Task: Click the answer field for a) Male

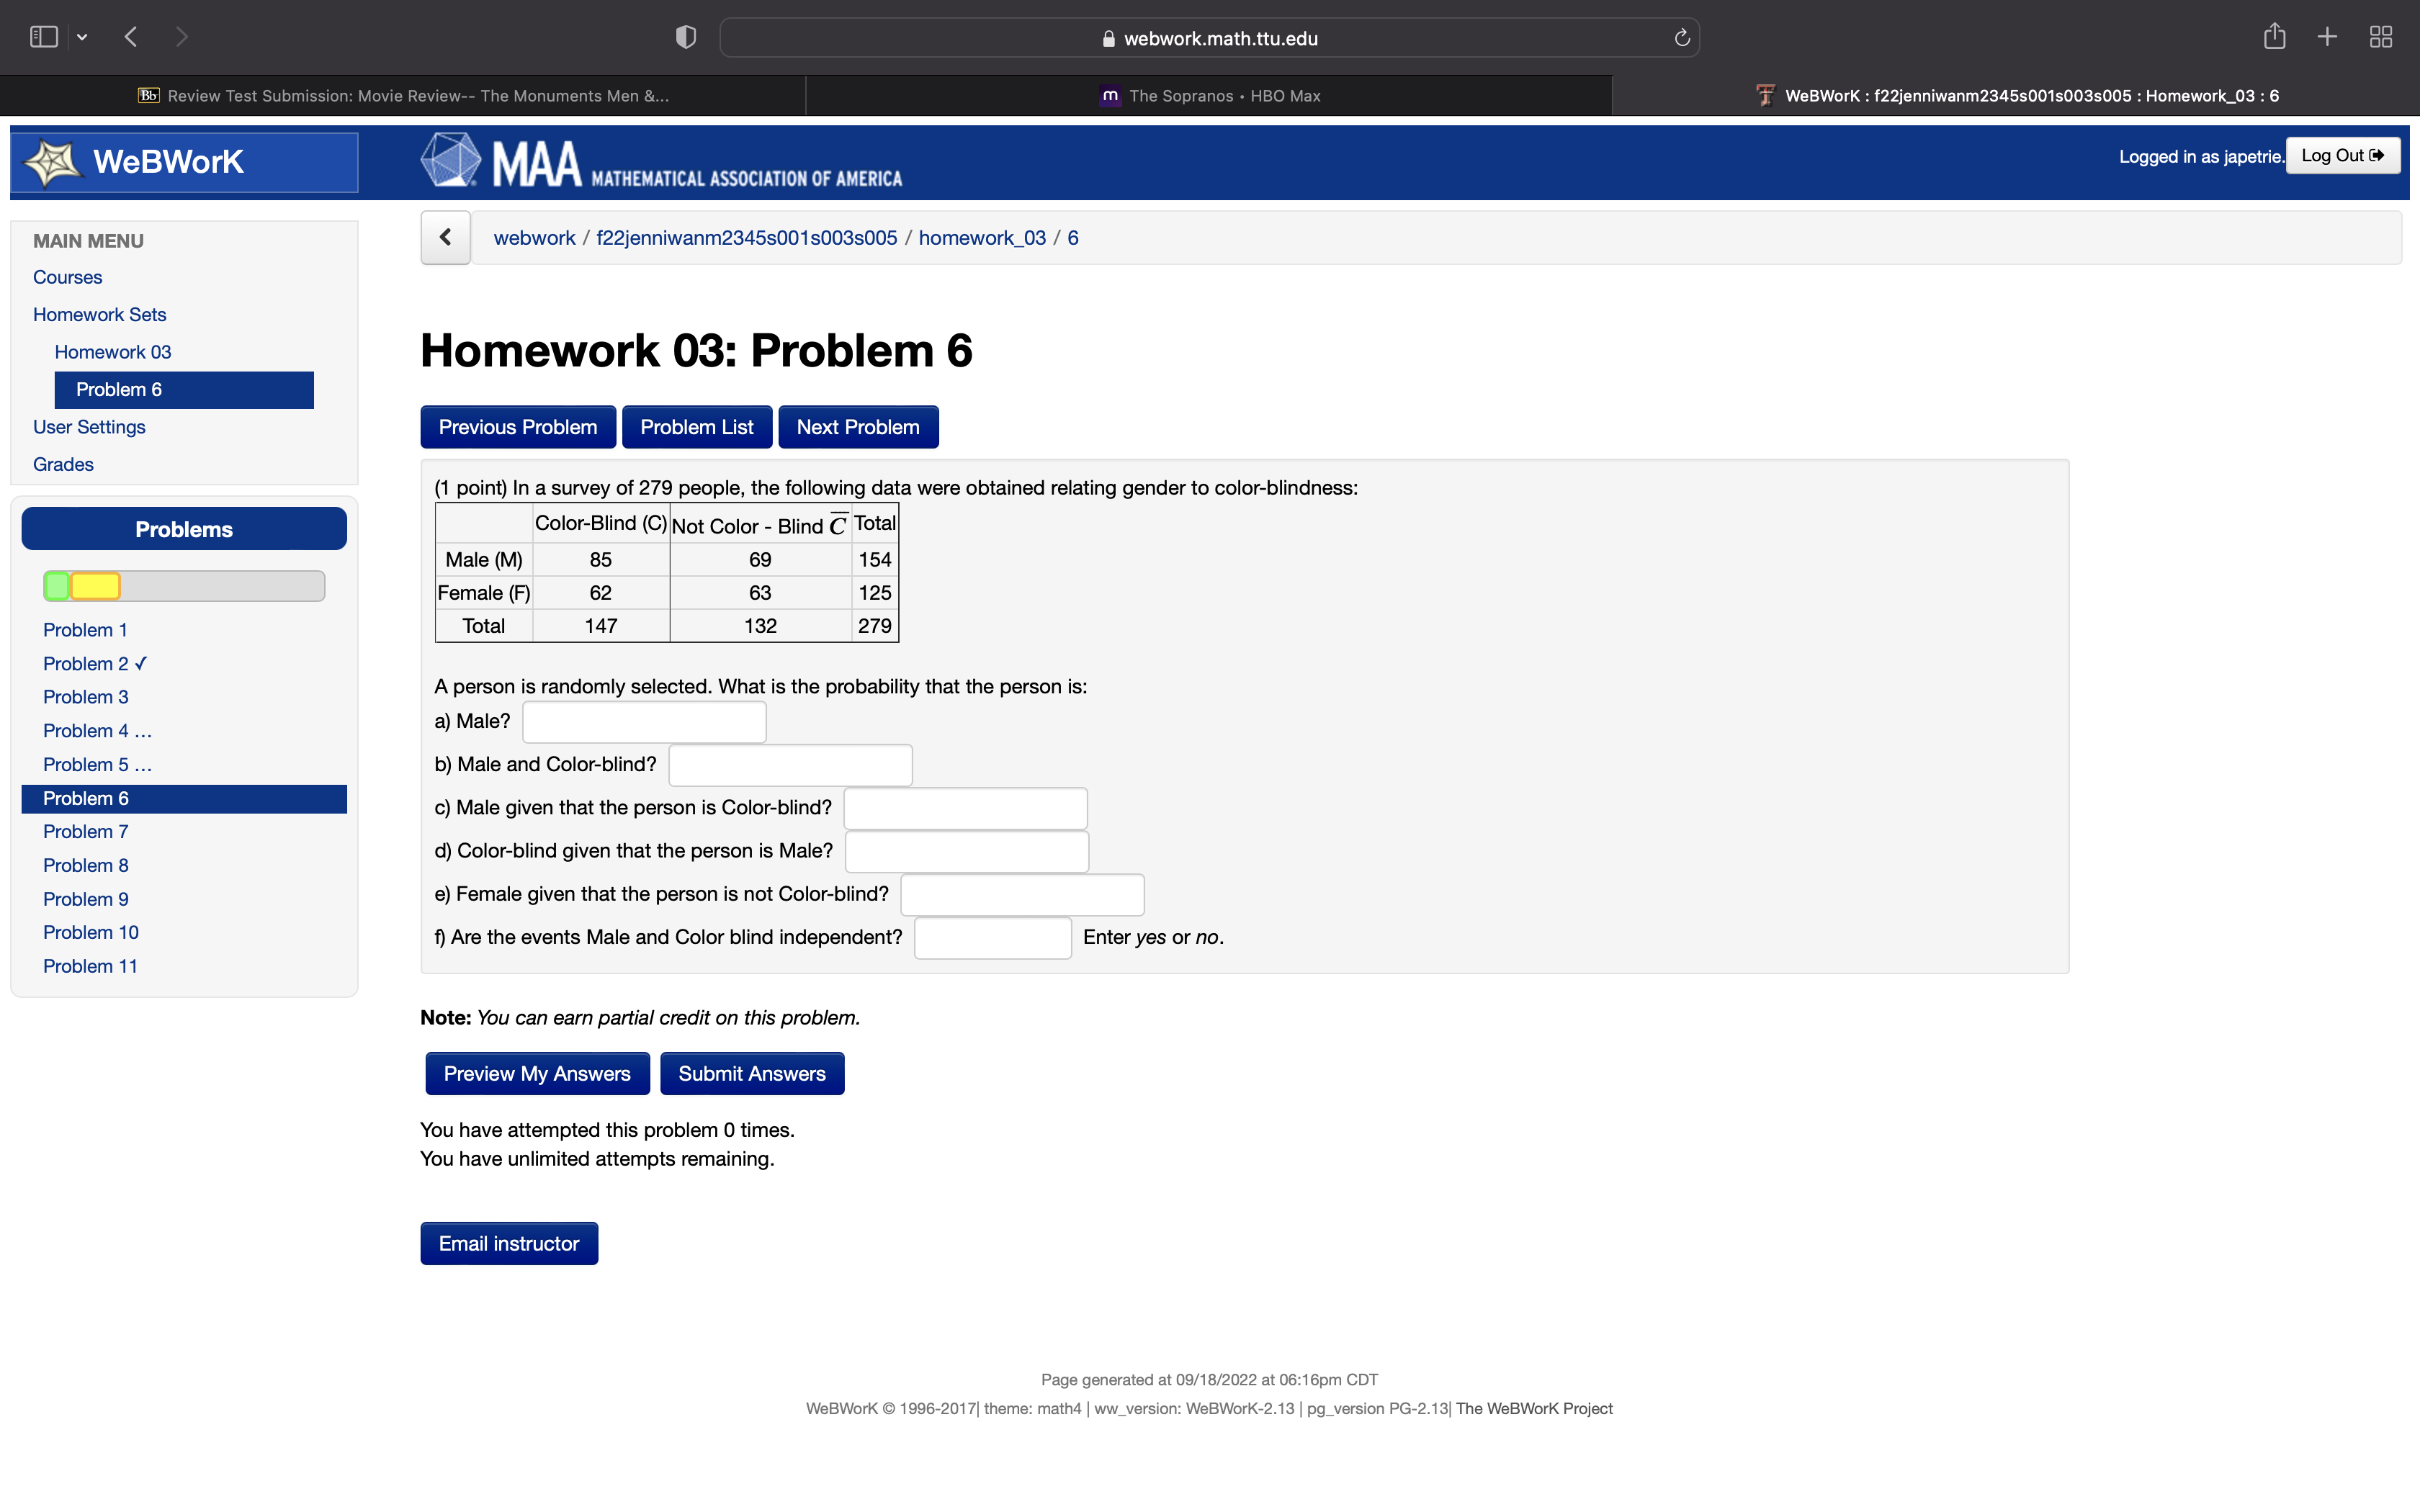Action: pyautogui.click(x=644, y=721)
